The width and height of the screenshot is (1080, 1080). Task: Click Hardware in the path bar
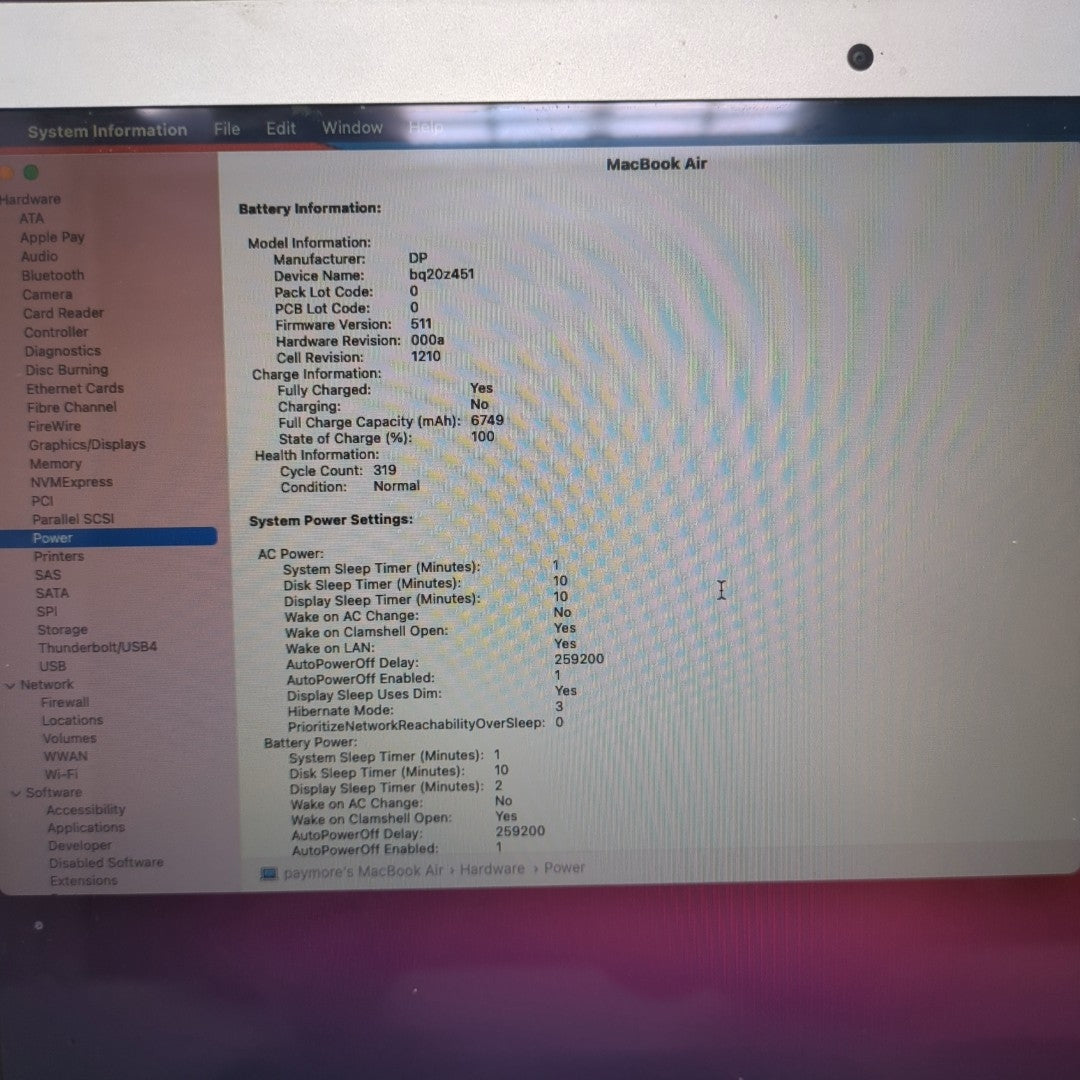click(x=492, y=869)
